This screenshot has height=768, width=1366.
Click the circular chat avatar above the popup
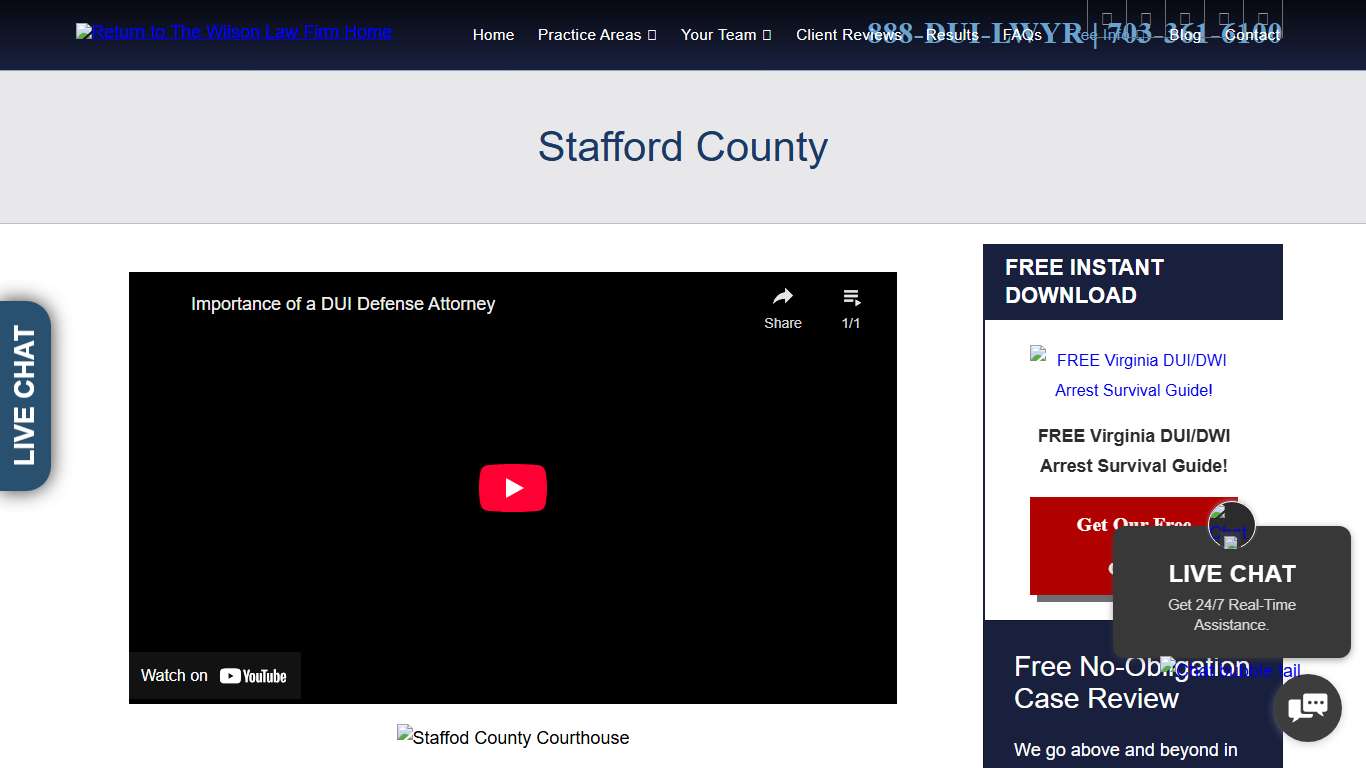tap(1231, 525)
